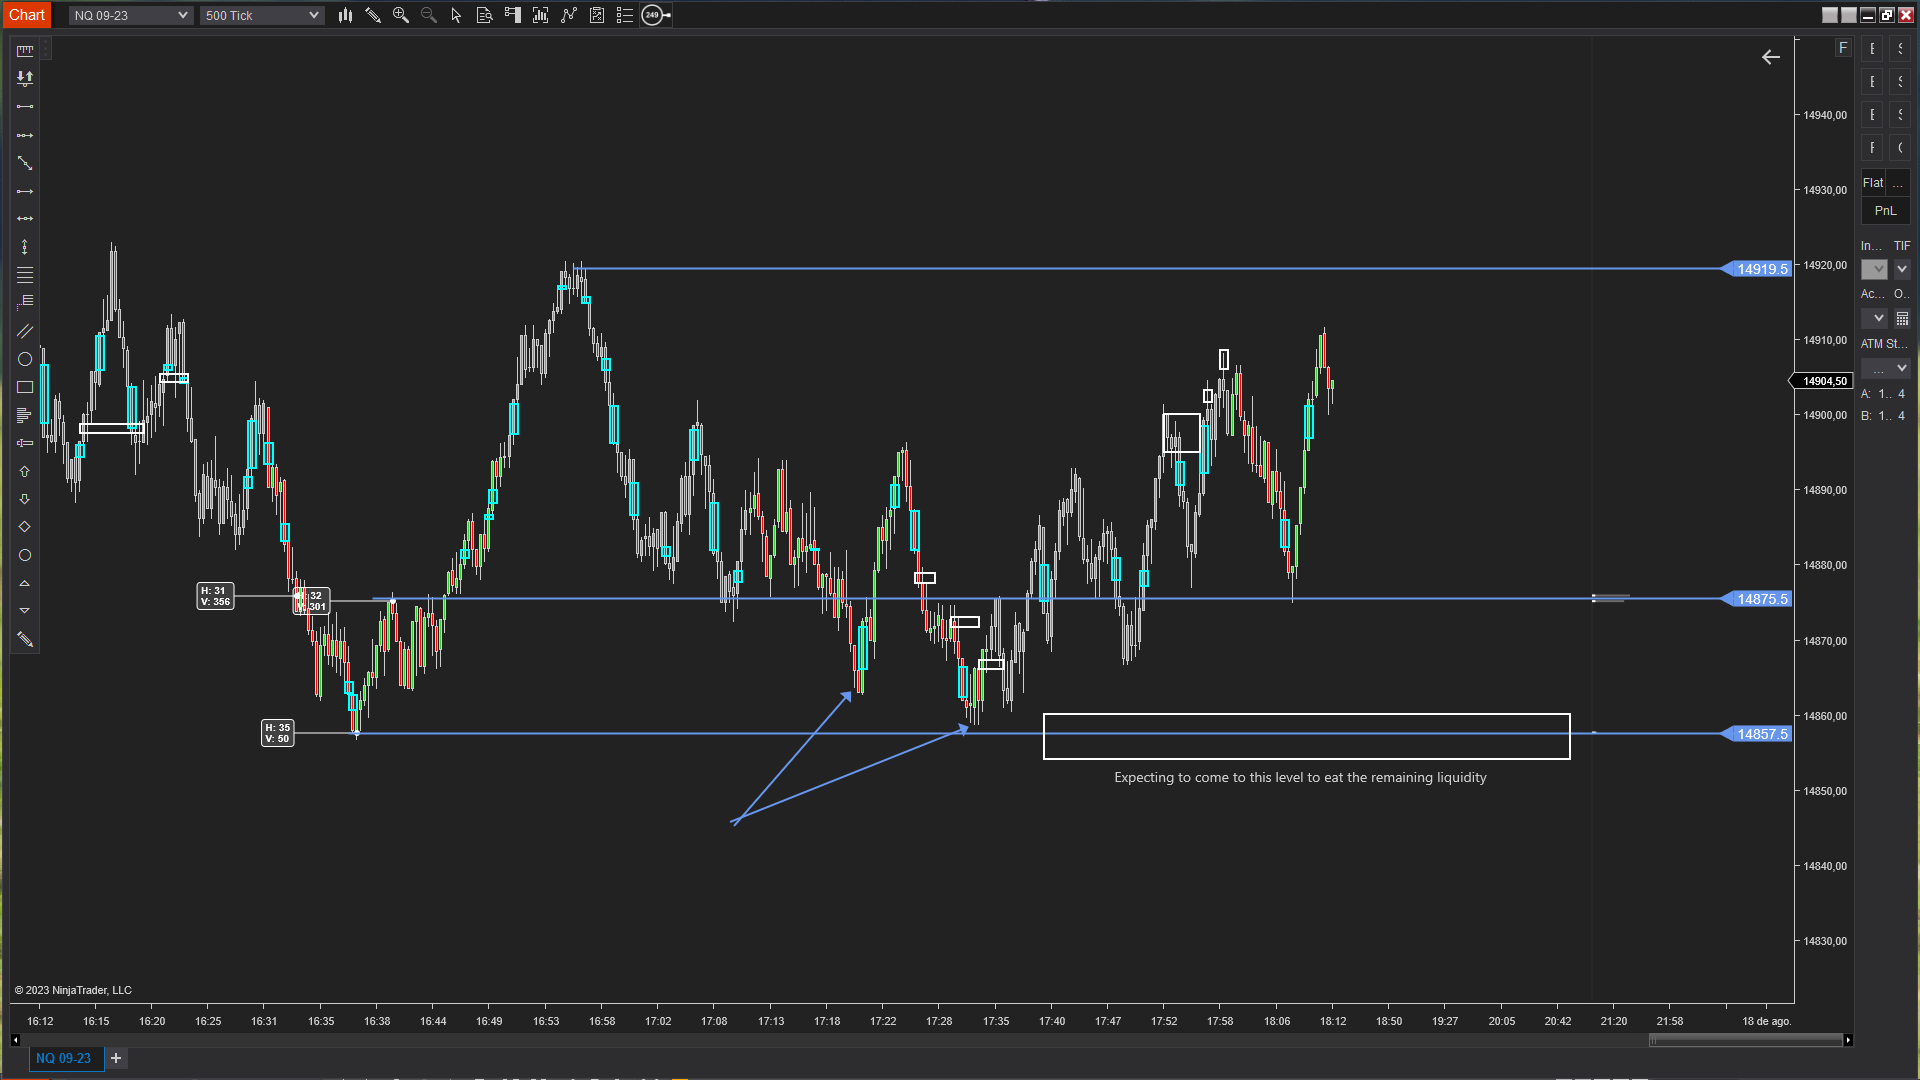Select the Ruler drawing tool
The height and width of the screenshot is (1080, 1920).
click(25, 50)
